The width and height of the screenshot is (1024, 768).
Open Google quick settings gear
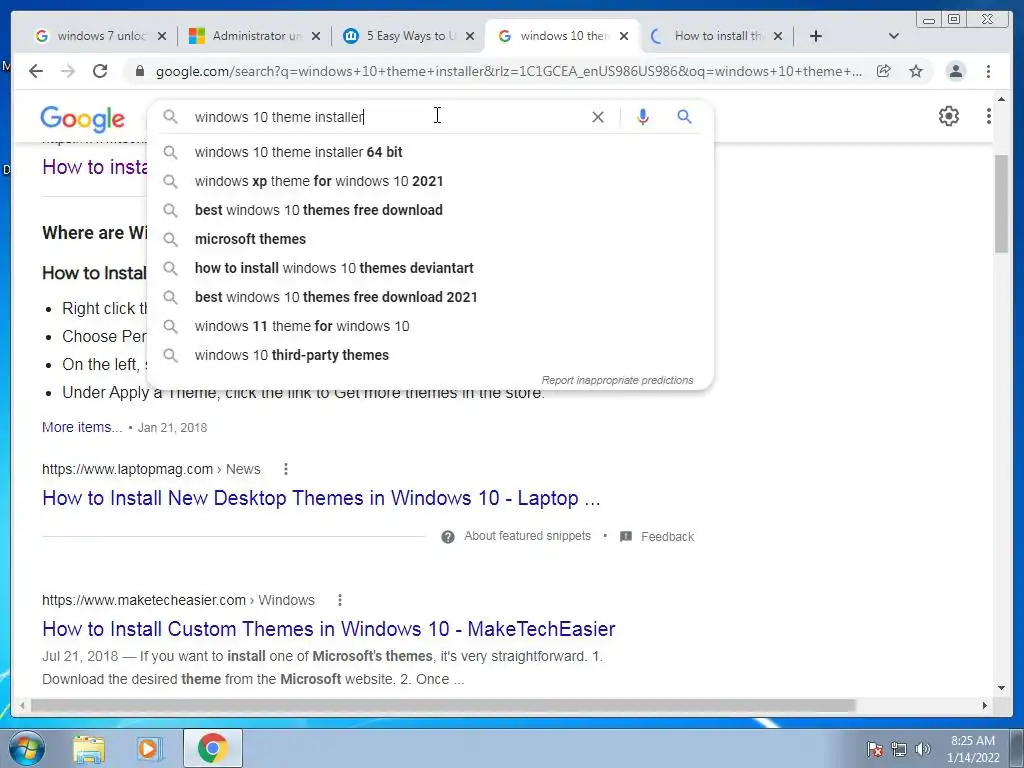click(x=948, y=116)
